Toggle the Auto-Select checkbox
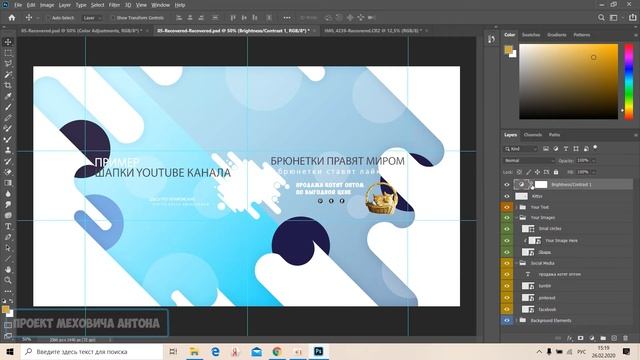This screenshot has width=640, height=360. (48, 18)
